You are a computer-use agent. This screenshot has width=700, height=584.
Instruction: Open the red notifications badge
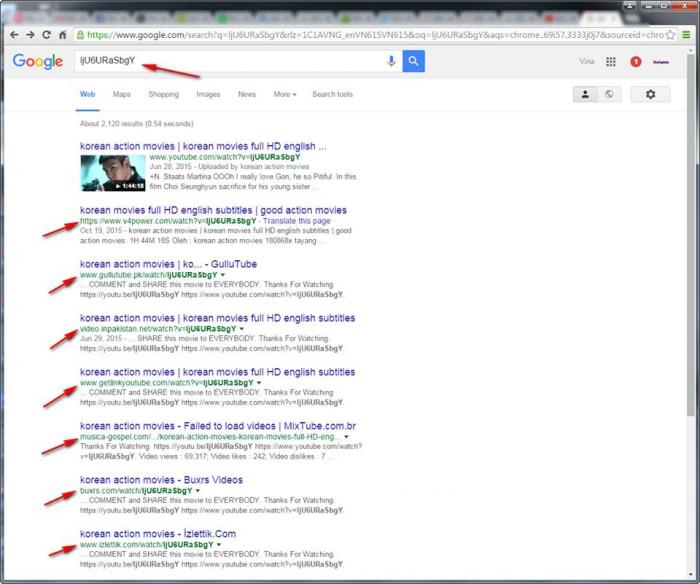pyautogui.click(x=636, y=62)
